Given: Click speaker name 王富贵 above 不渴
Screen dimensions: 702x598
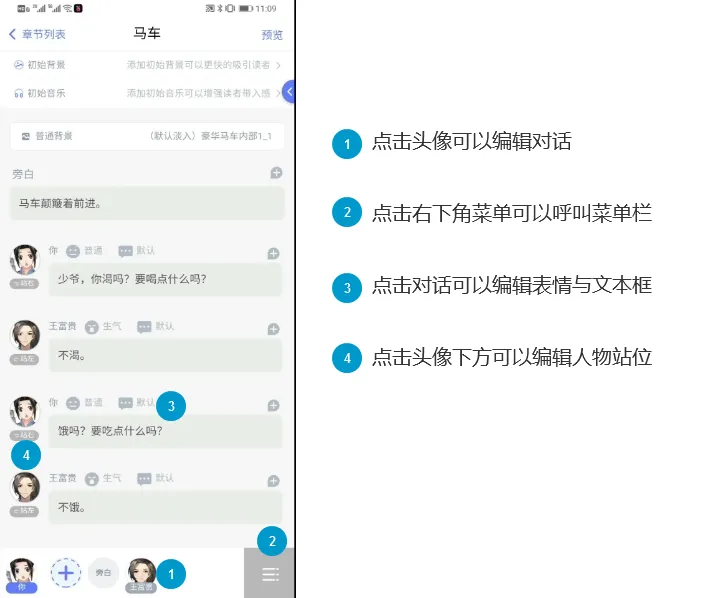Looking at the screenshot, I should point(63,326).
